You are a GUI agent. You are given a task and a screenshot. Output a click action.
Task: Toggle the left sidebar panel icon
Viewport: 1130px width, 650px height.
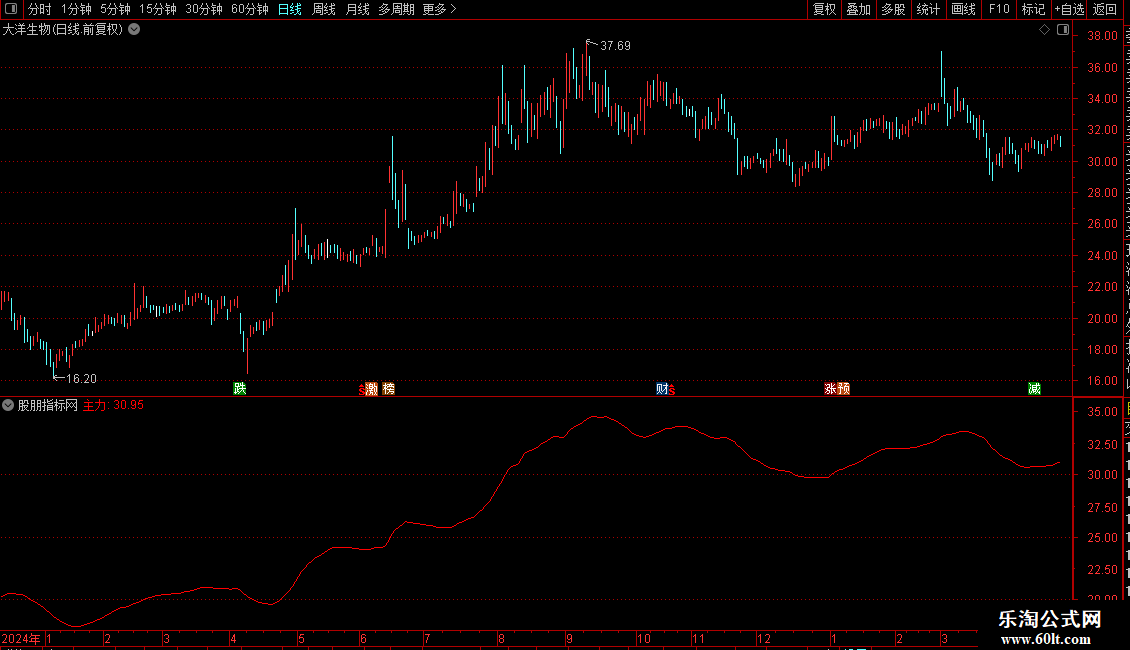point(11,9)
